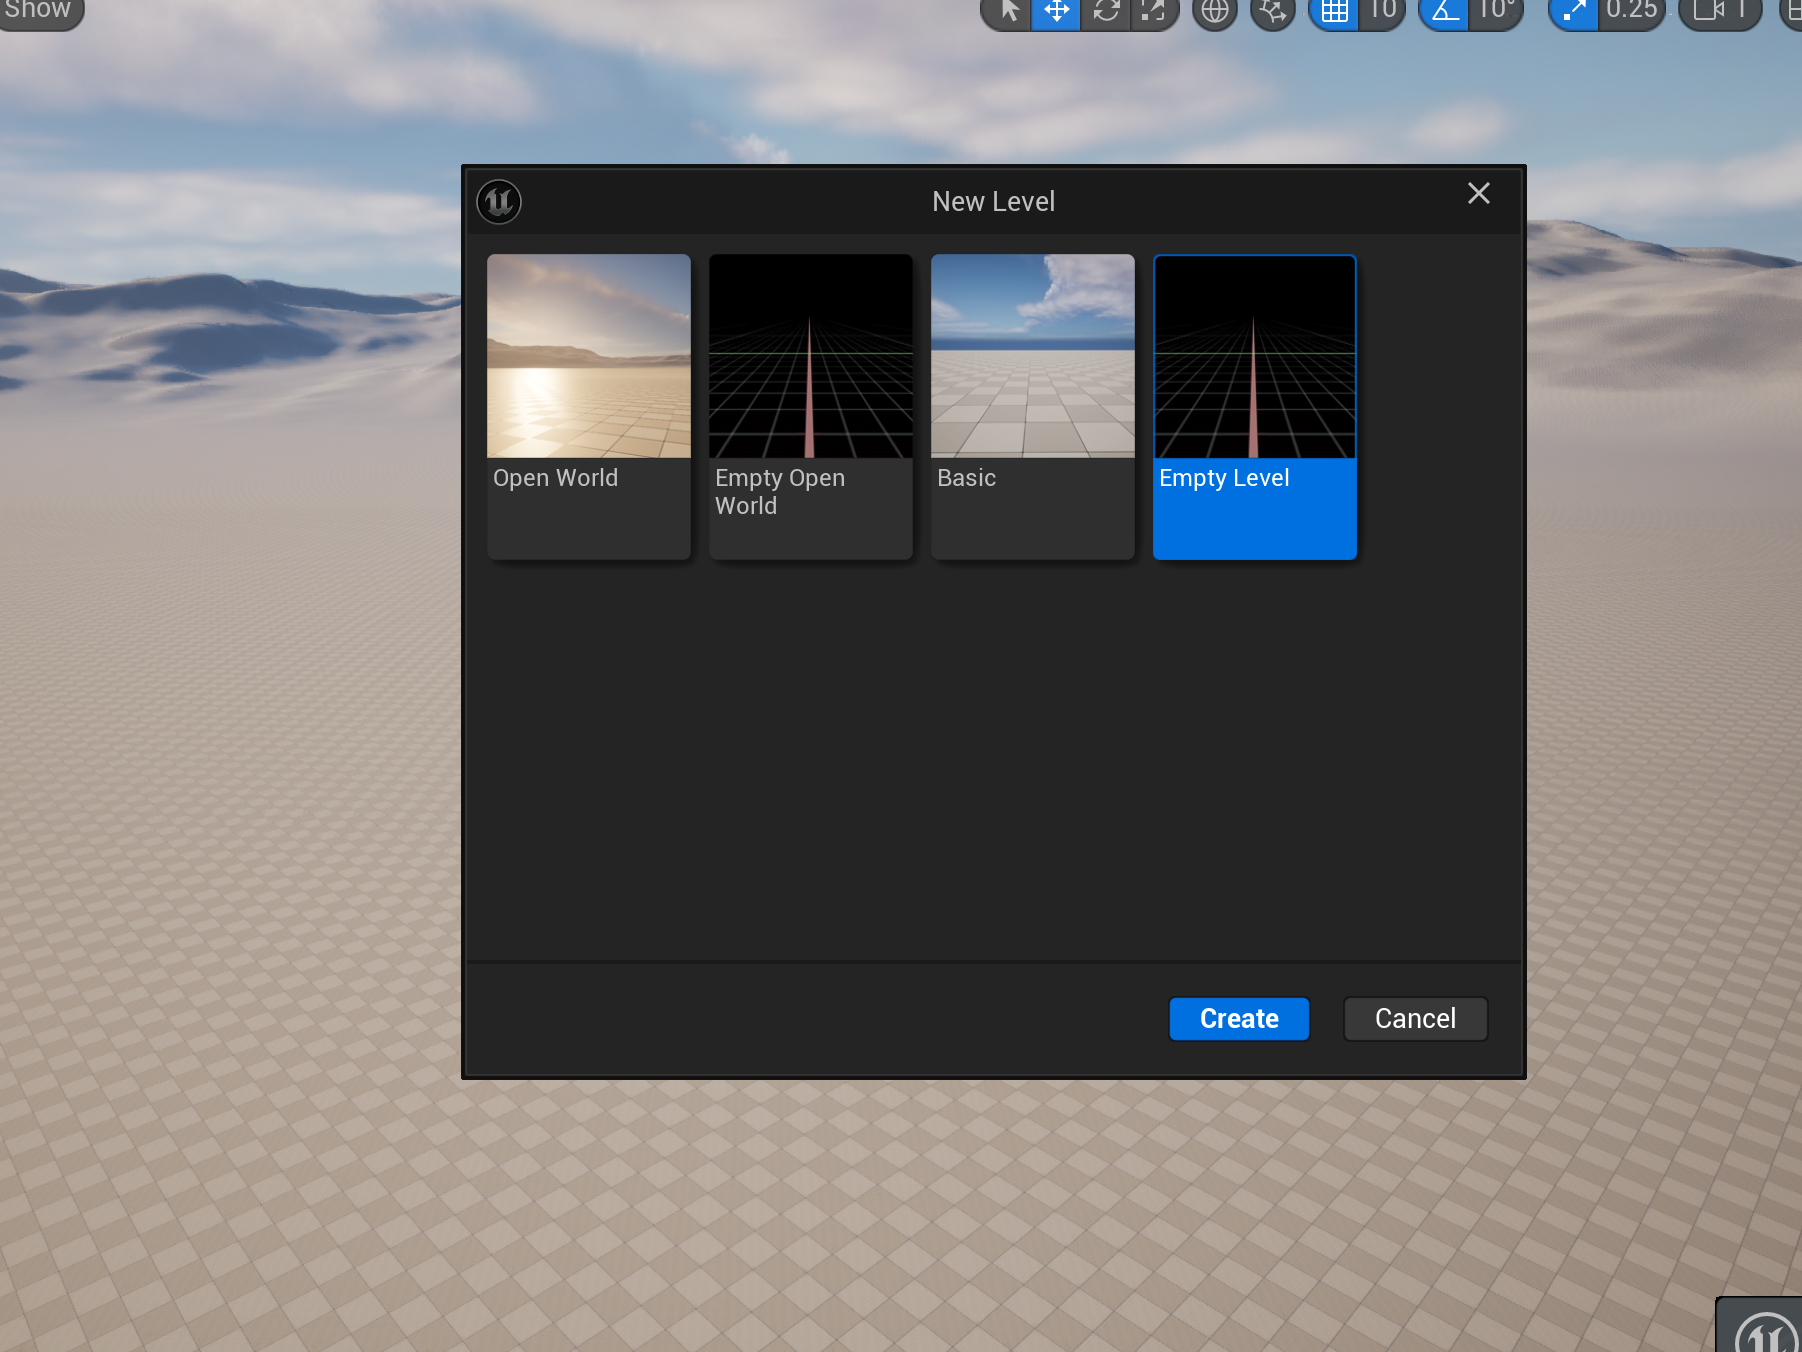Open the grid snap size value 10
This screenshot has width=1802, height=1352.
pos(1385,11)
